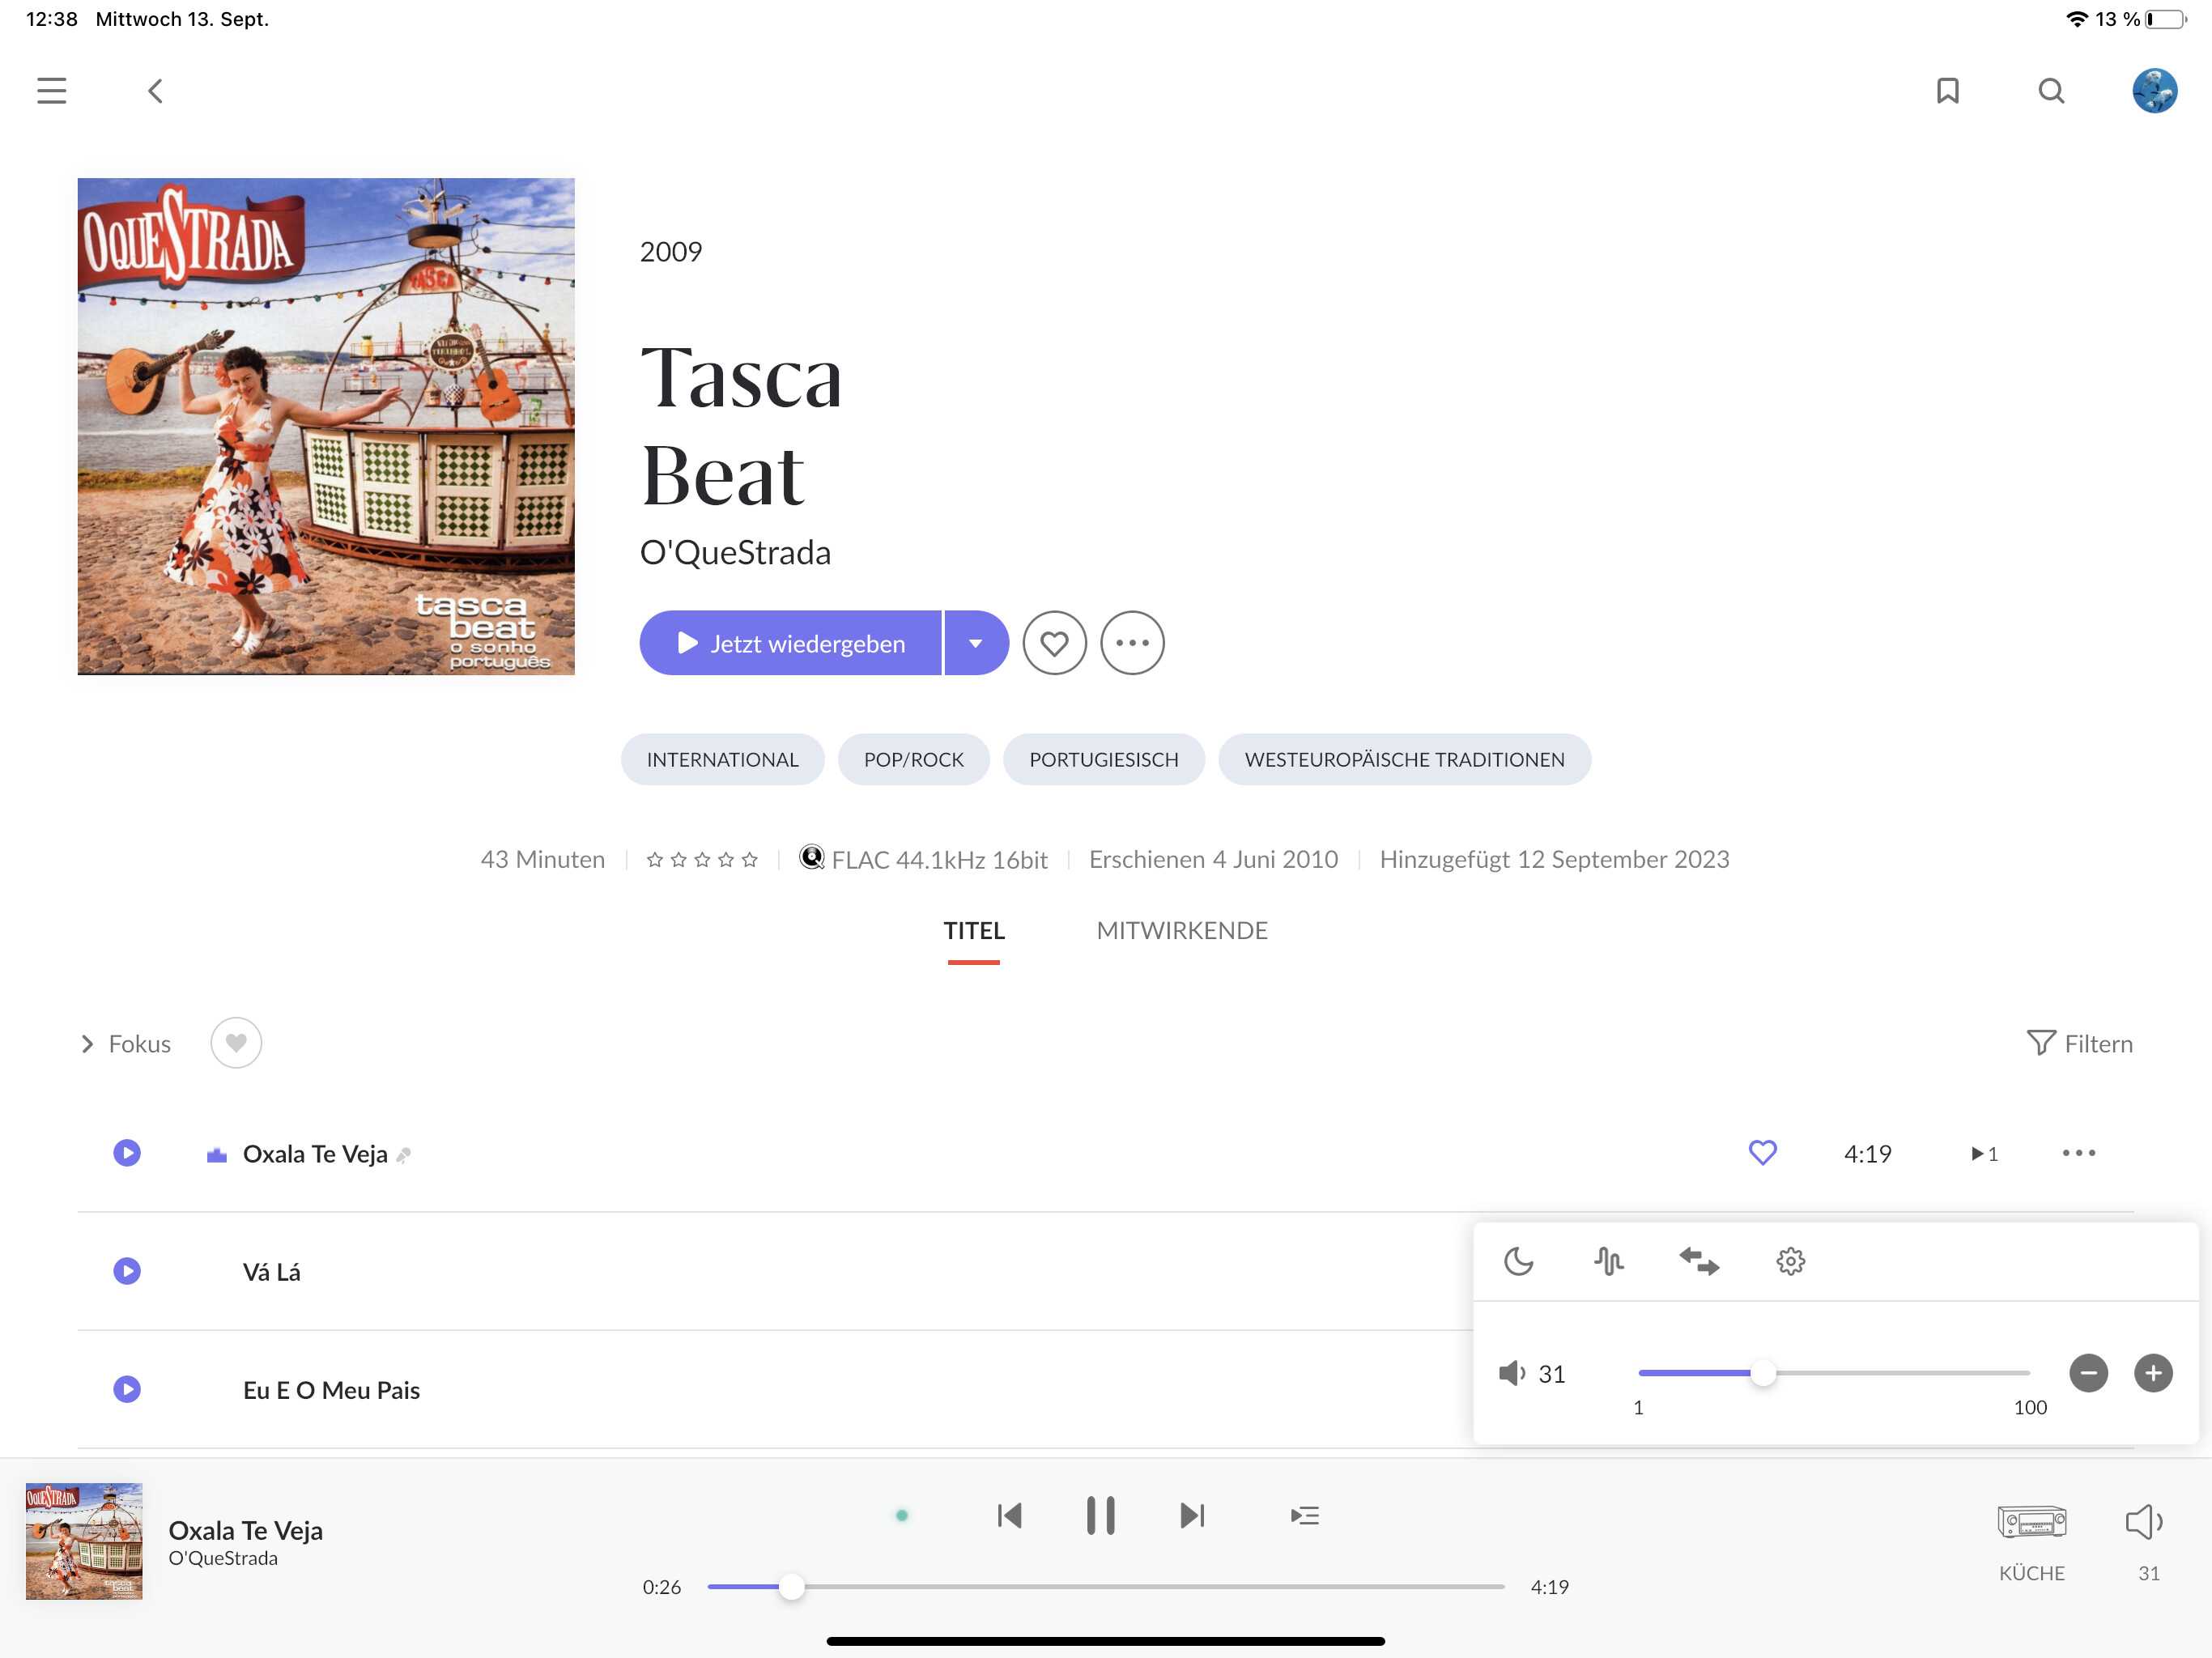This screenshot has height=1658, width=2212.
Task: Expand the play options dropdown arrow
Action: point(976,643)
